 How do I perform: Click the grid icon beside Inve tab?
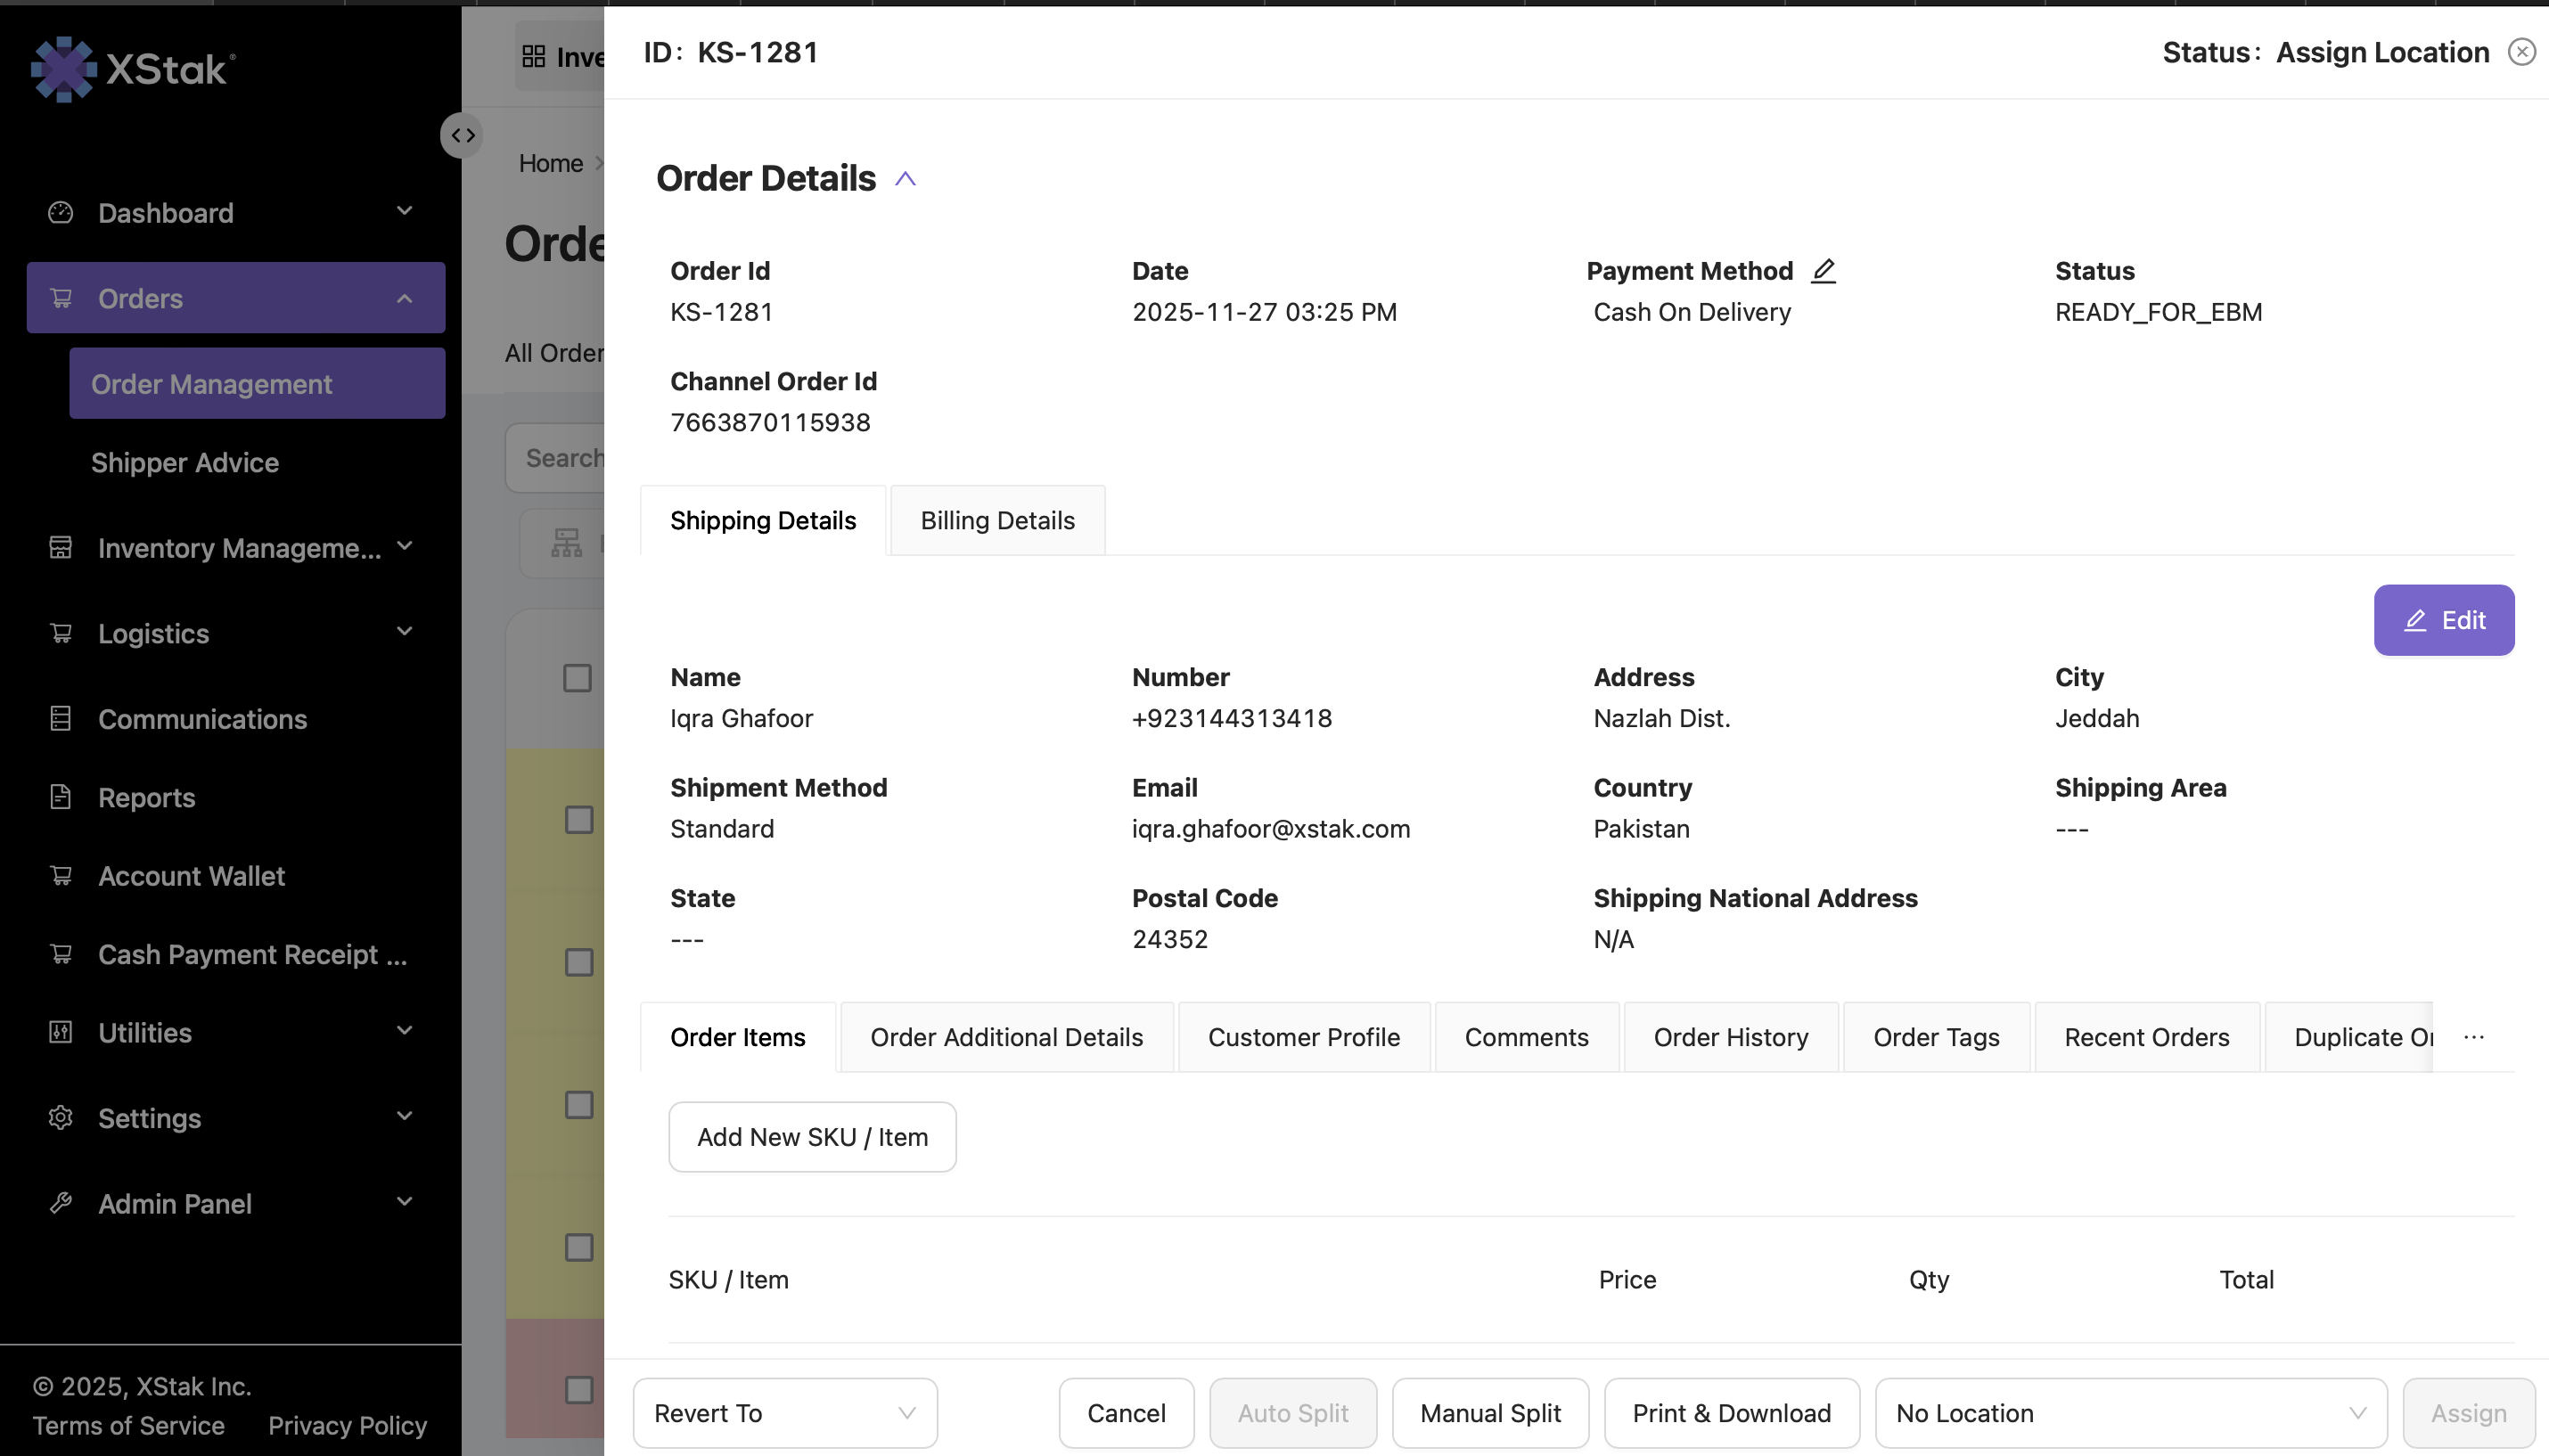click(x=534, y=57)
